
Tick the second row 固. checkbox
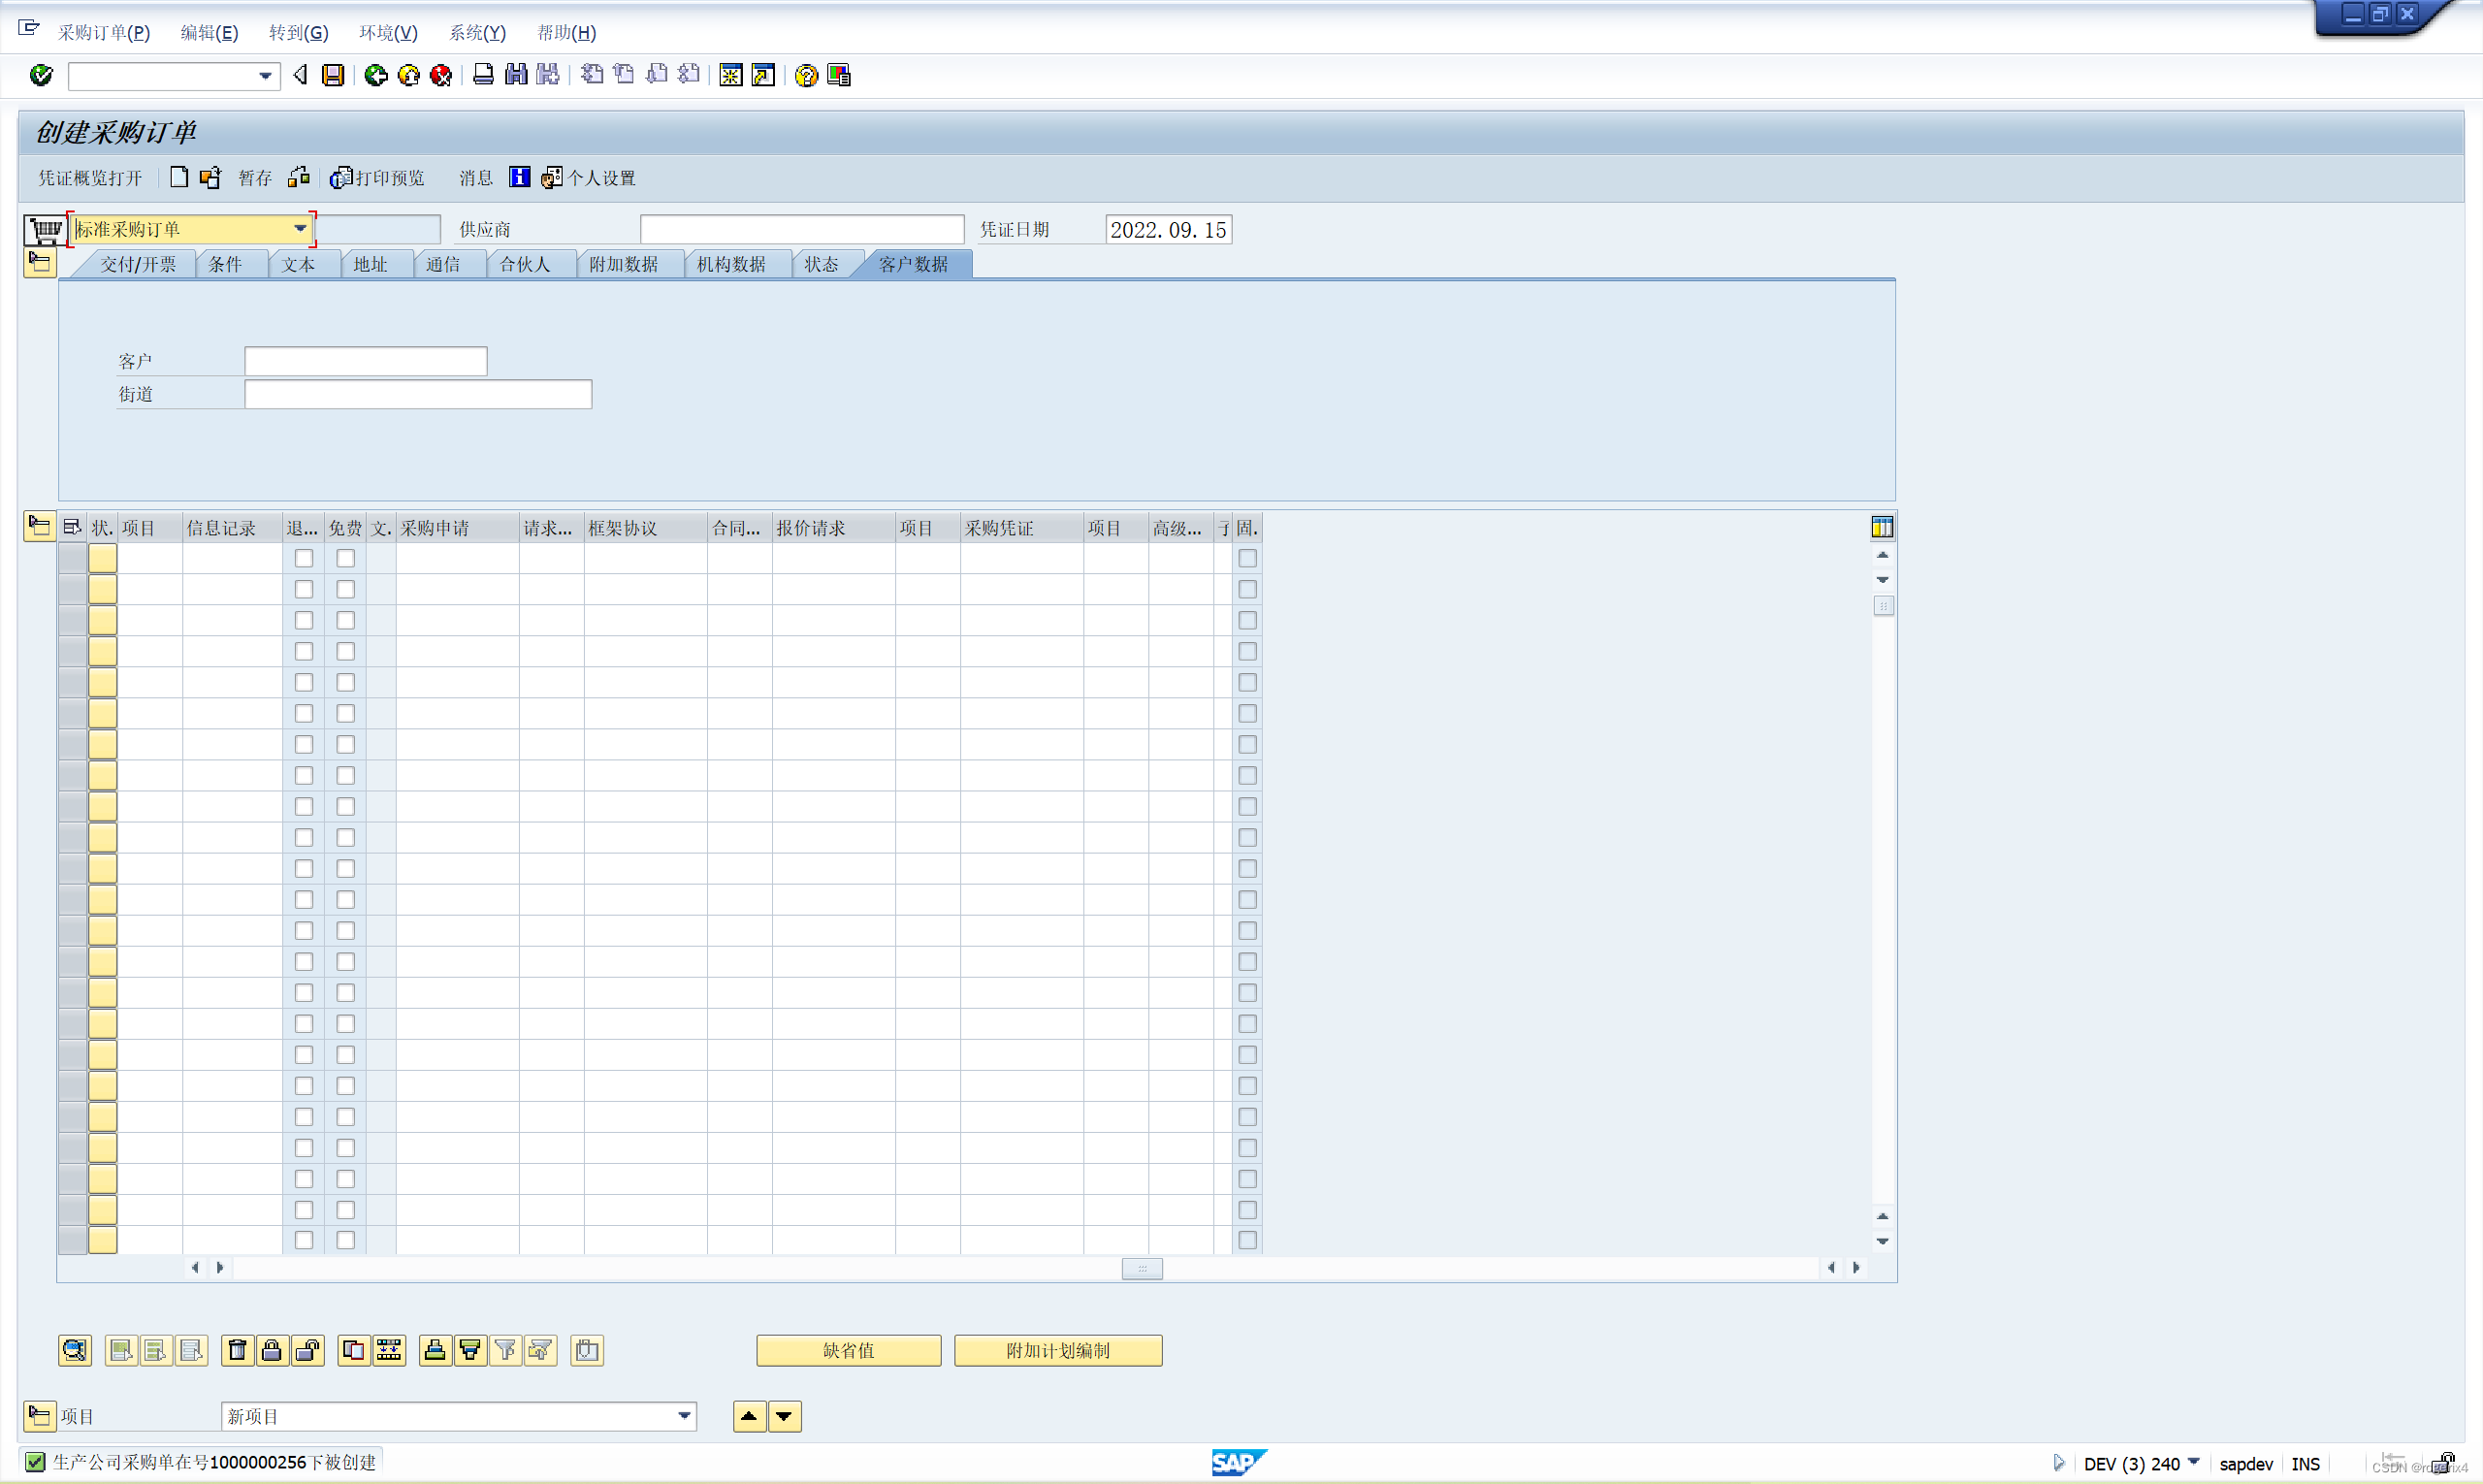pos(1248,589)
